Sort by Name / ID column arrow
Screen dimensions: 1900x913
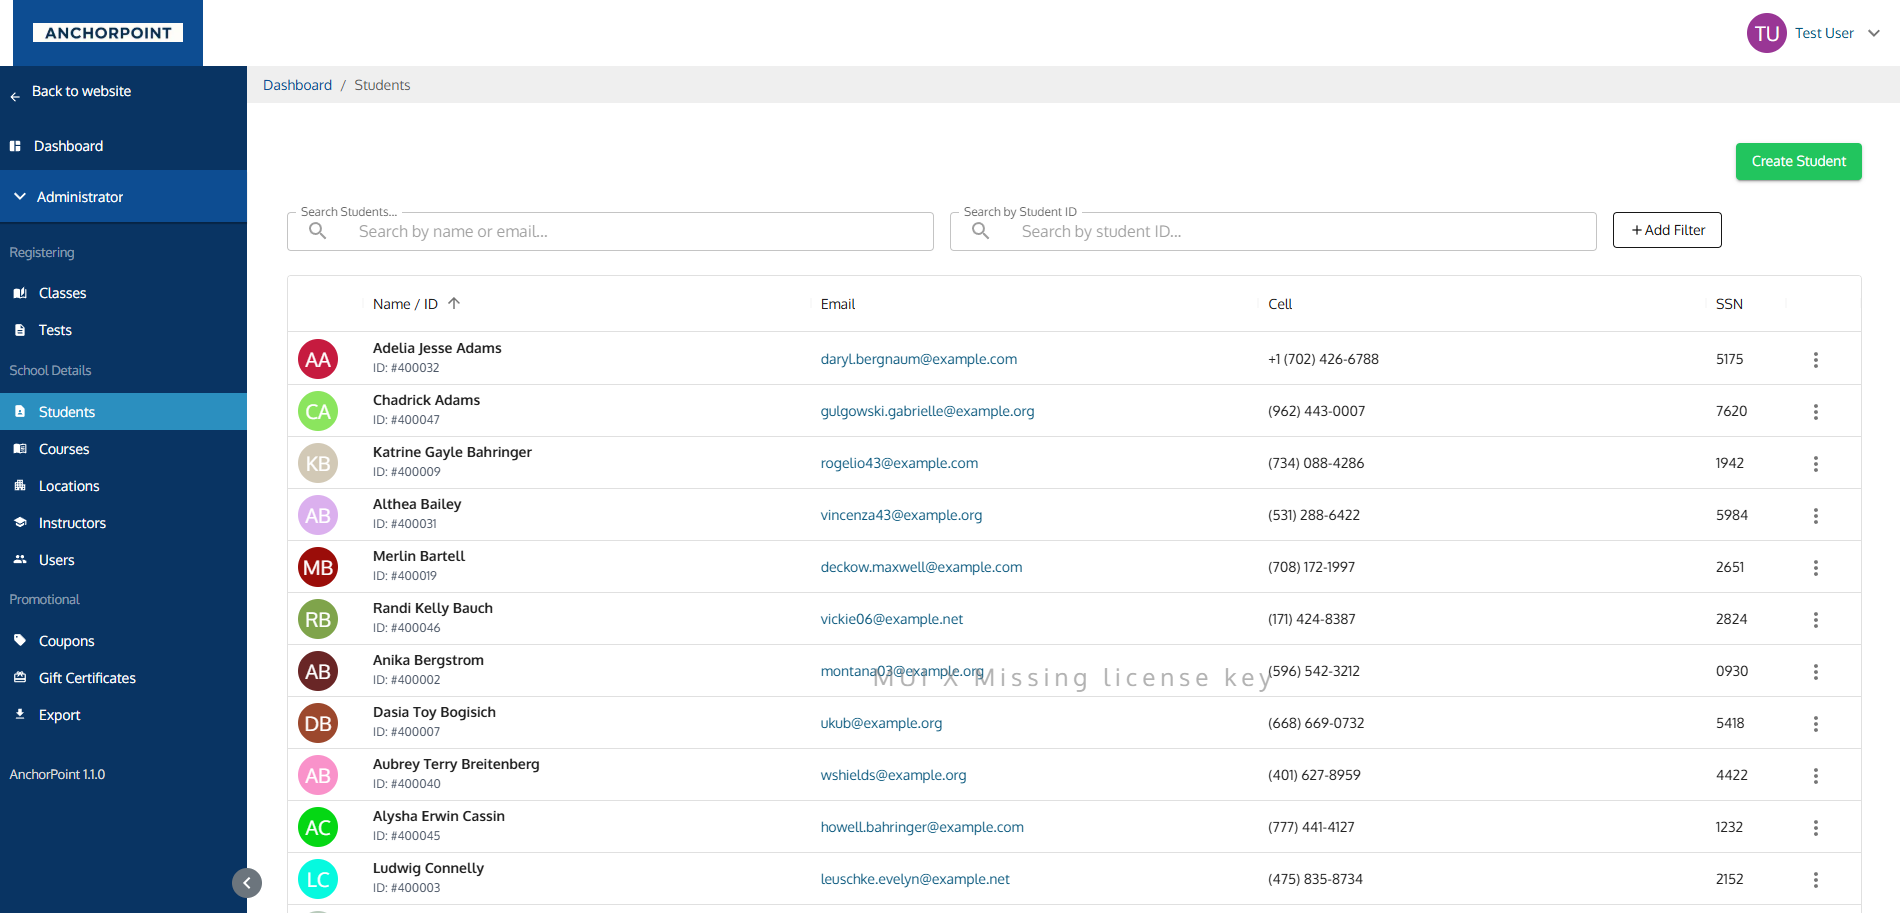(x=454, y=304)
